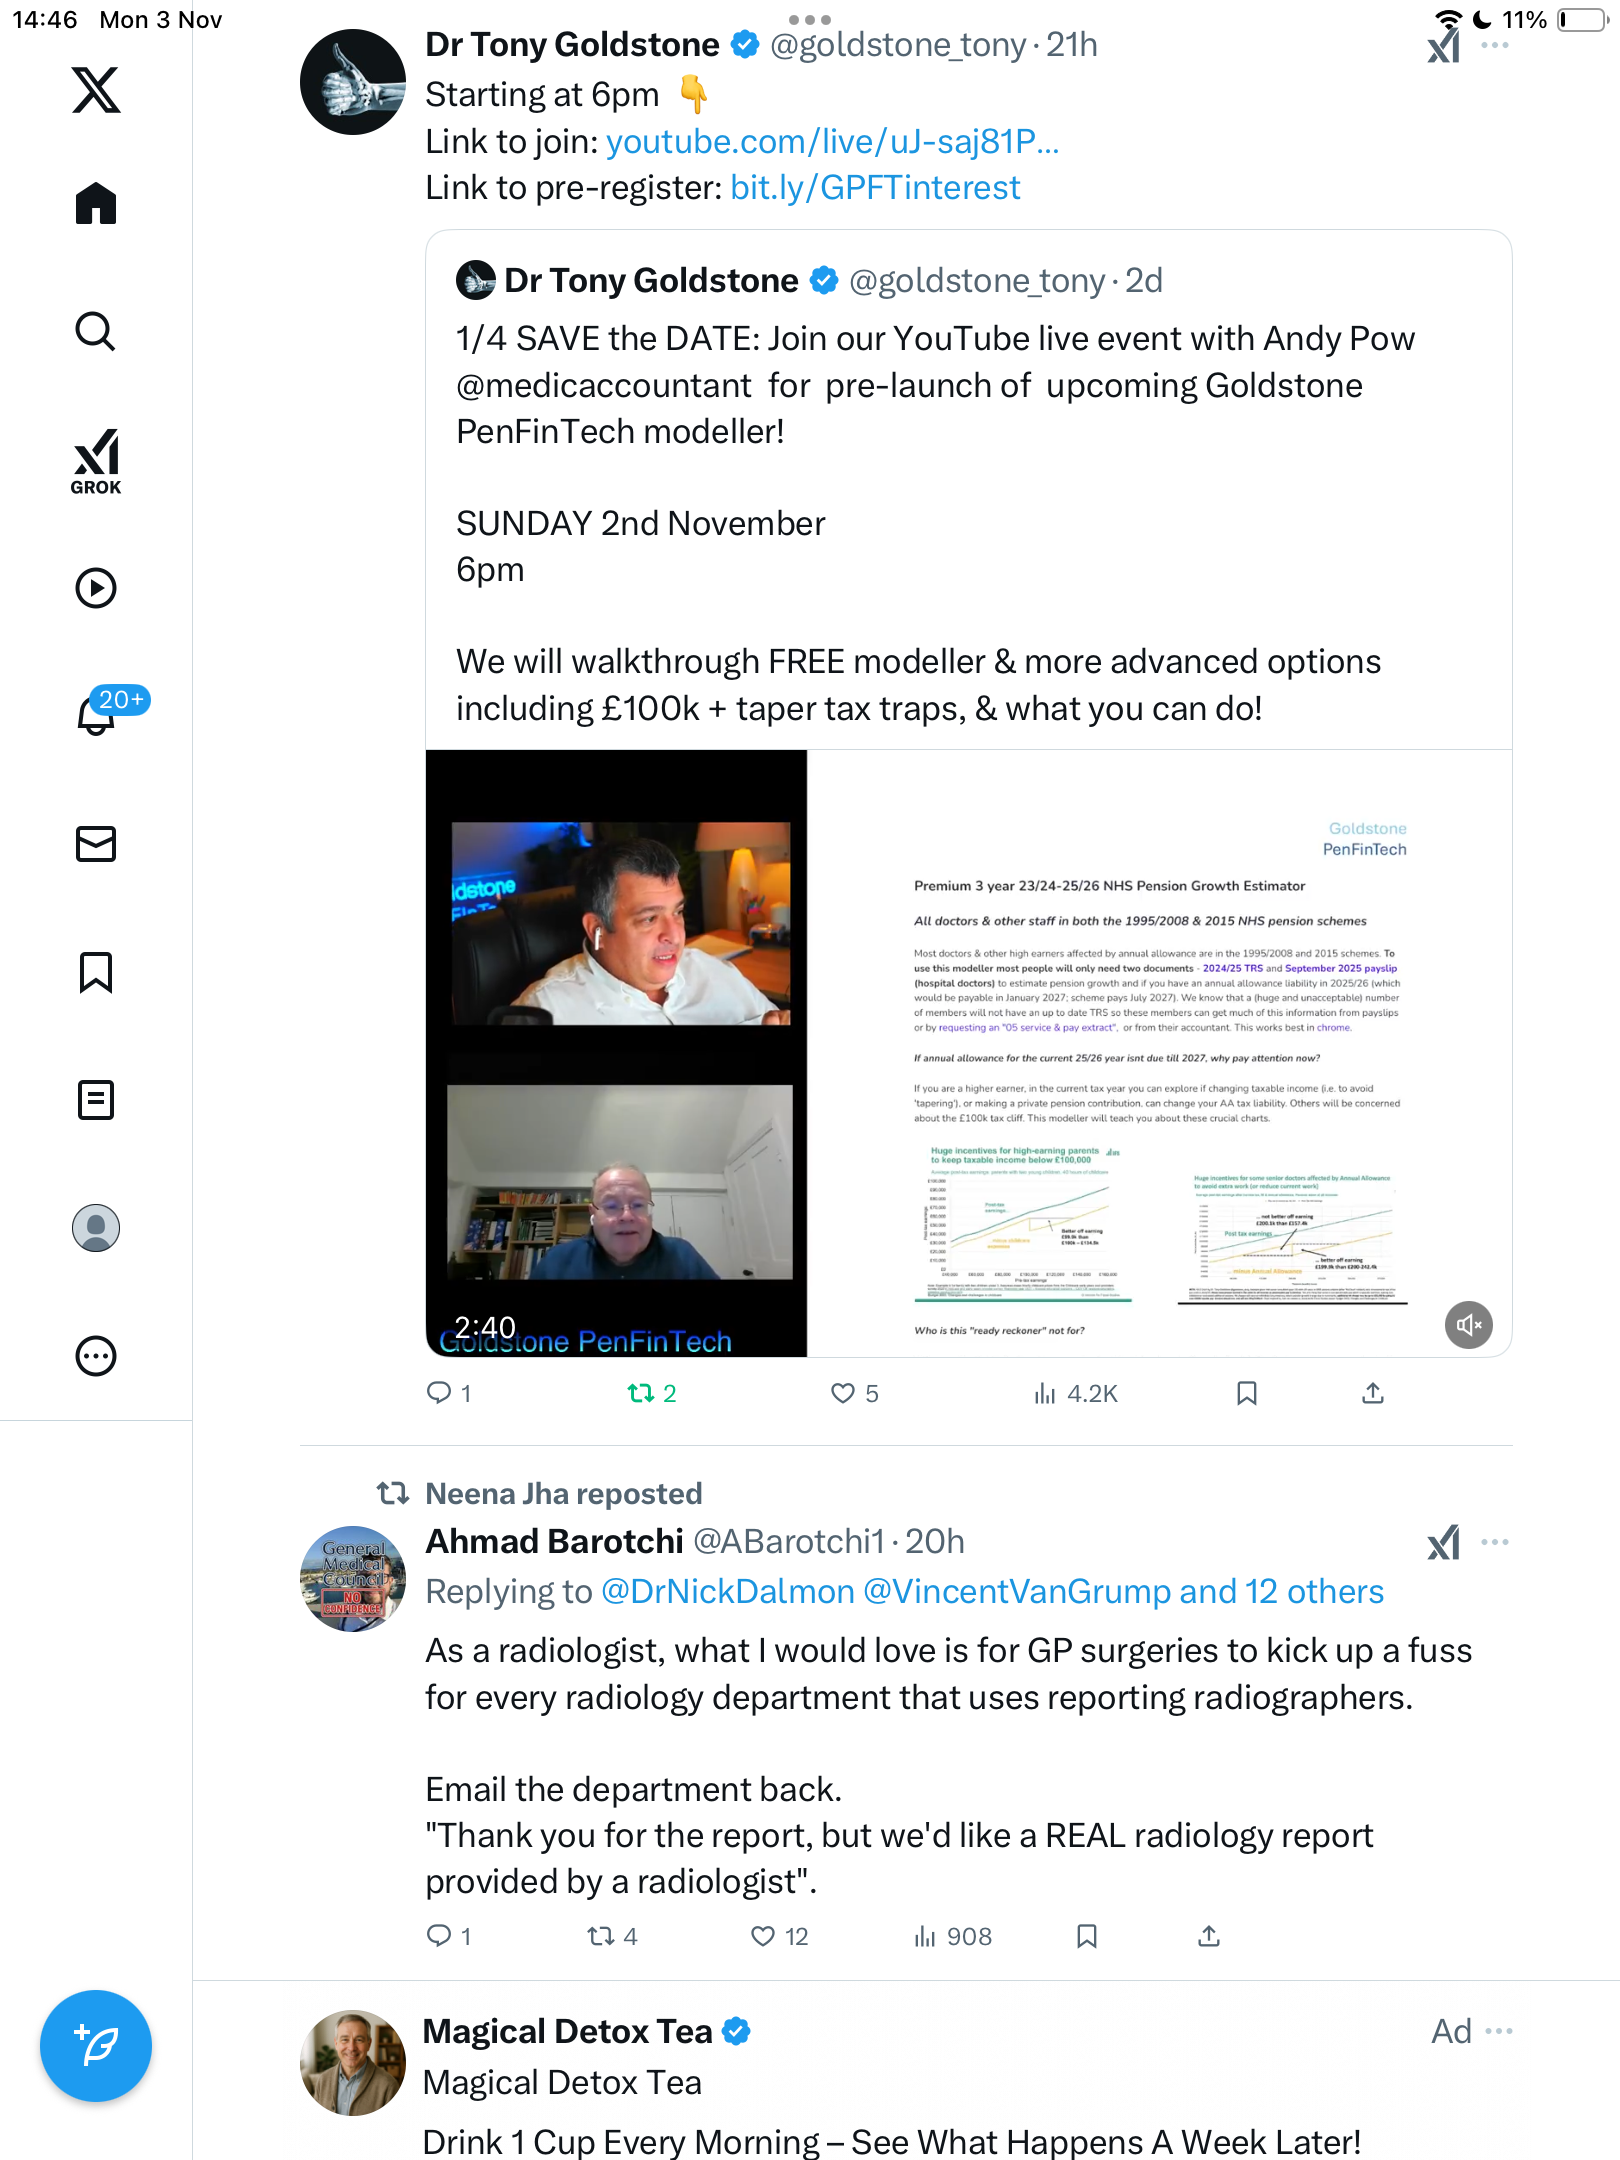Open more options on Ahmad Barotchi's post
The height and width of the screenshot is (2160, 1620).
[x=1495, y=1542]
